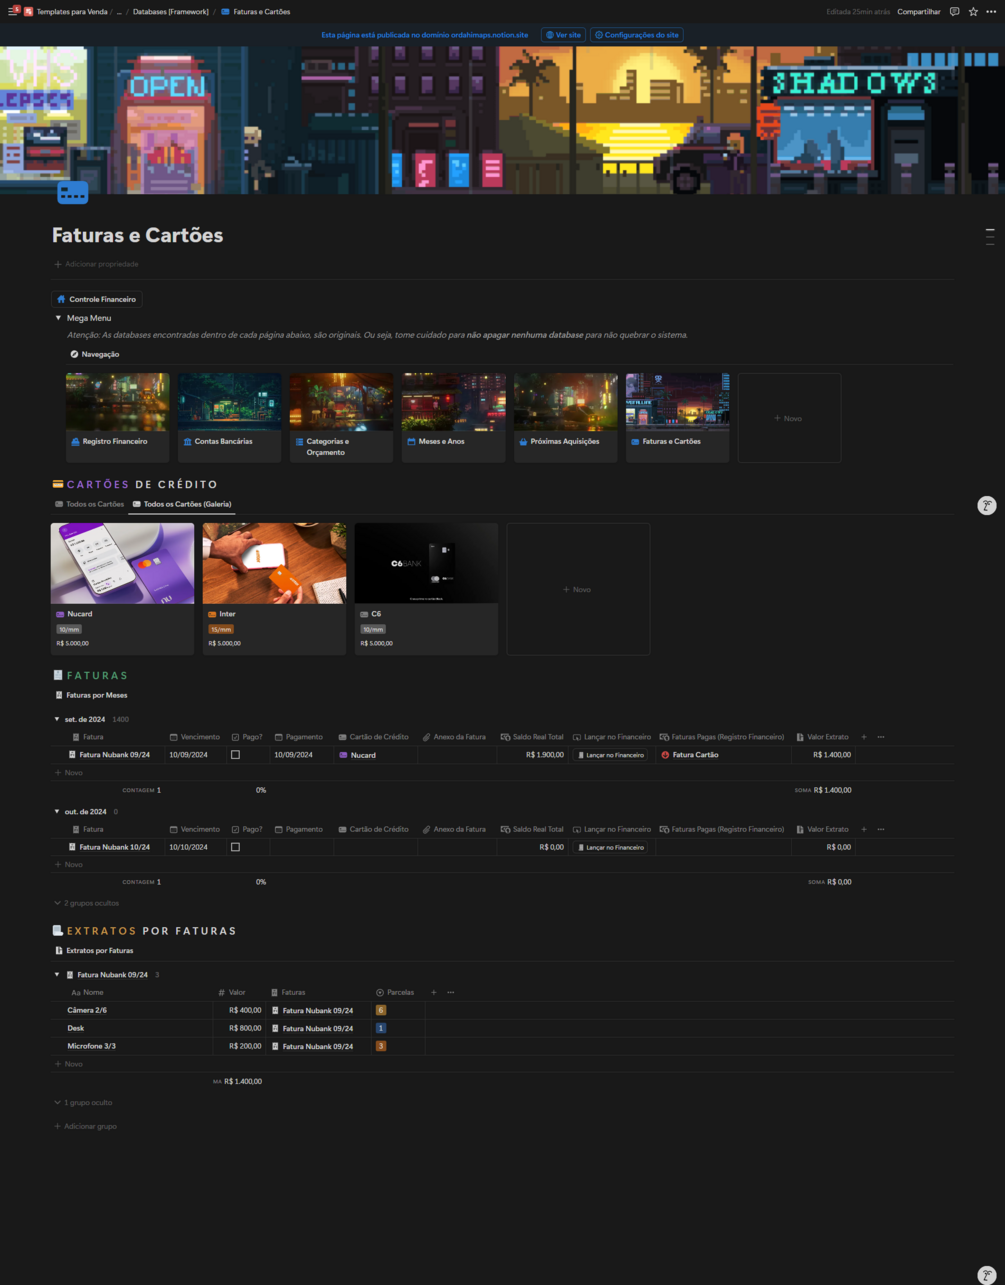Add a column in out. de 2024 table
The image size is (1005, 1285).
[x=864, y=829]
